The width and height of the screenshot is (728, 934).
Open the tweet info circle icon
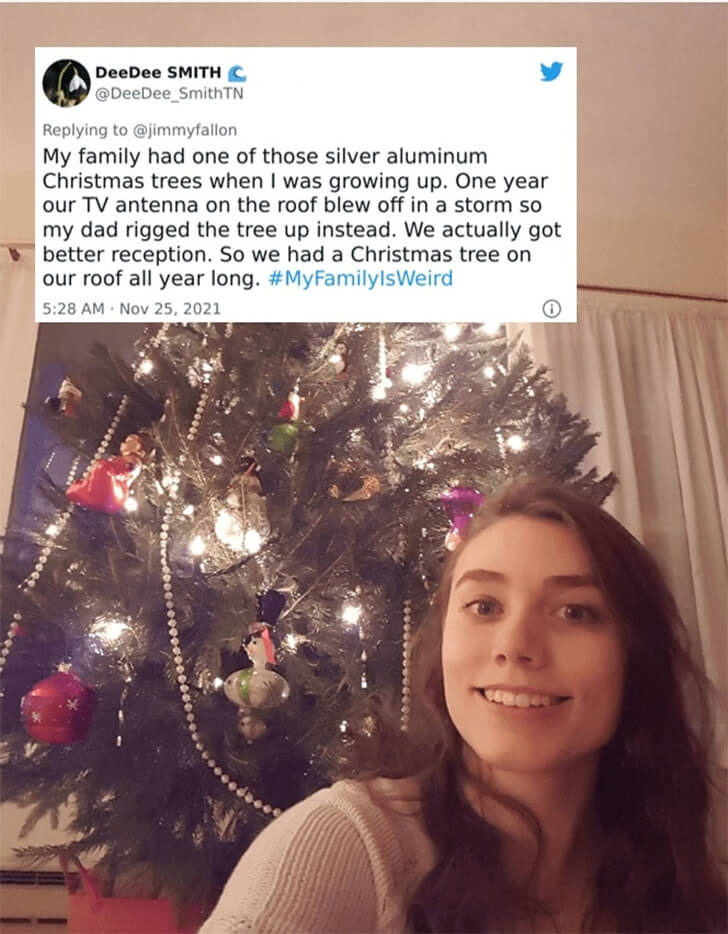[552, 309]
